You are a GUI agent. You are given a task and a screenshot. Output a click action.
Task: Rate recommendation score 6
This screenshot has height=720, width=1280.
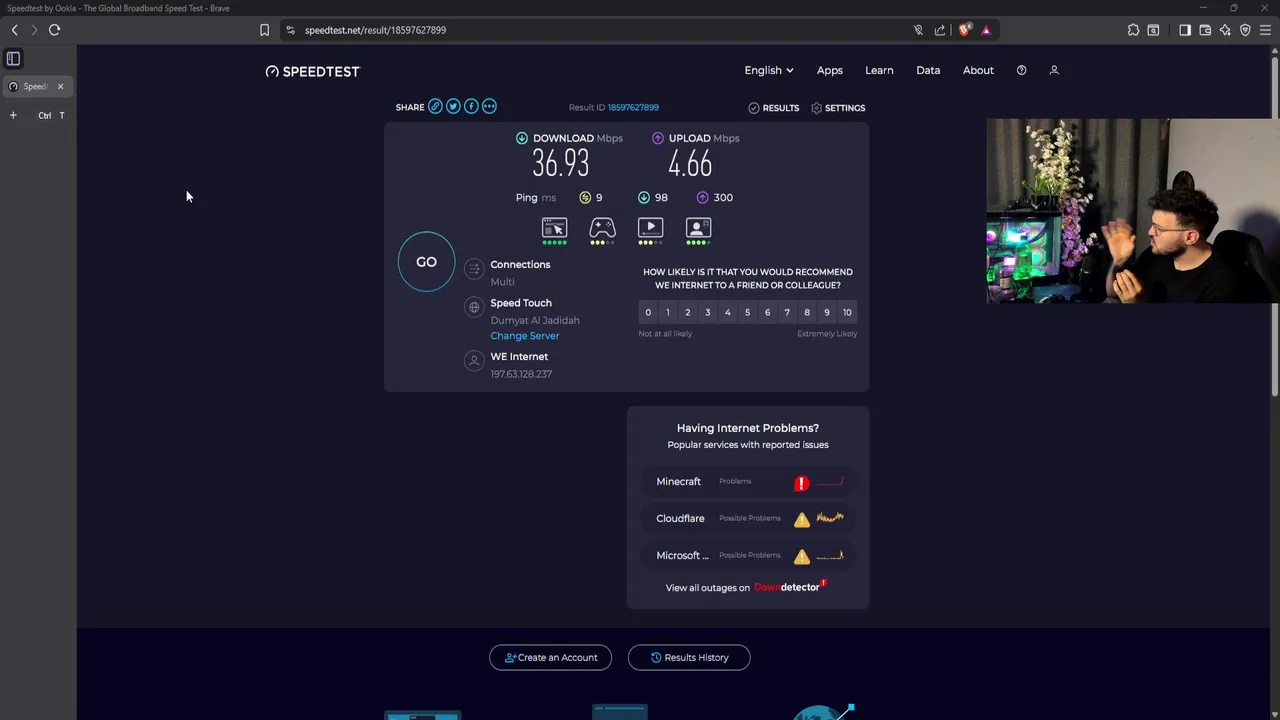pos(767,313)
